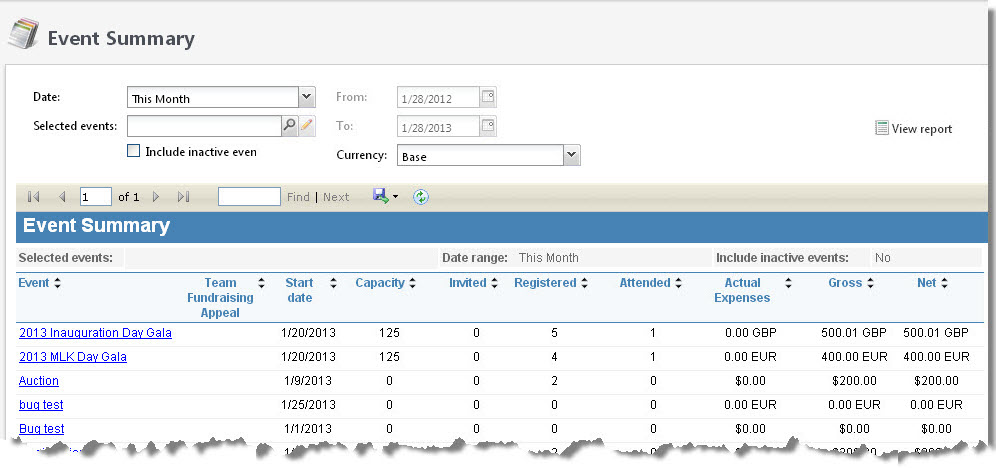Sort by Net column arrows
Image resolution: width=996 pixels, height=468 pixels.
945,283
